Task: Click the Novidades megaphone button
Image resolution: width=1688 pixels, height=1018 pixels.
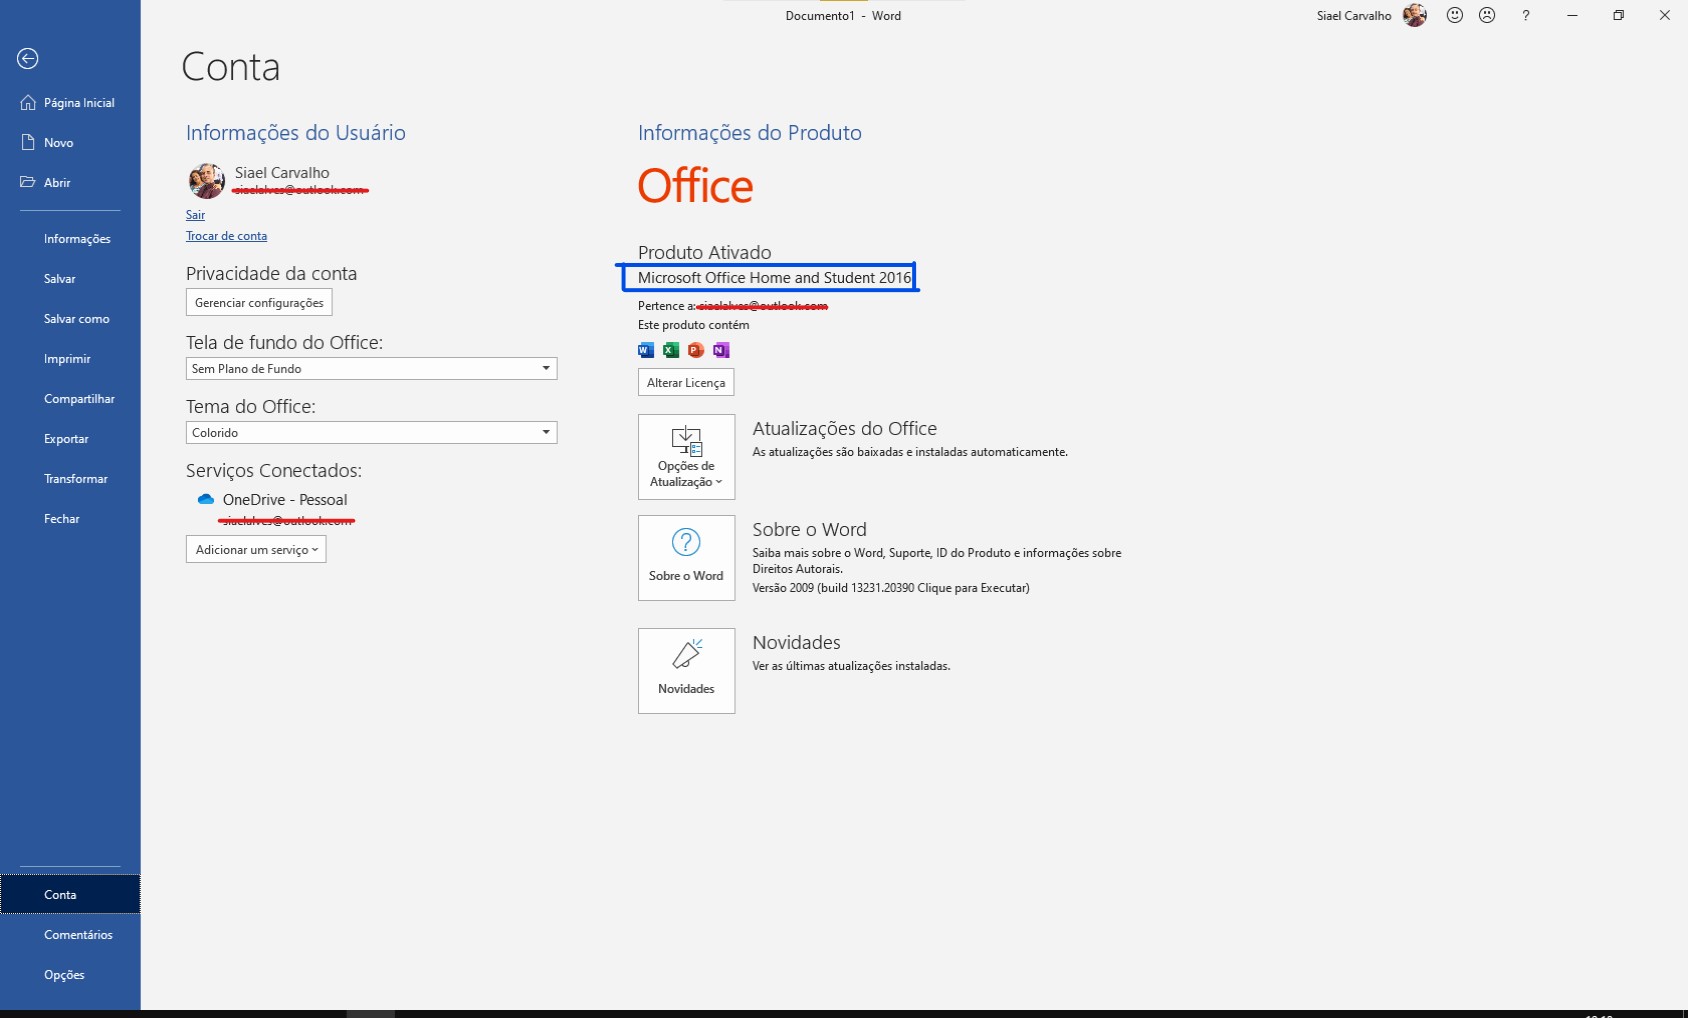Action: [687, 671]
